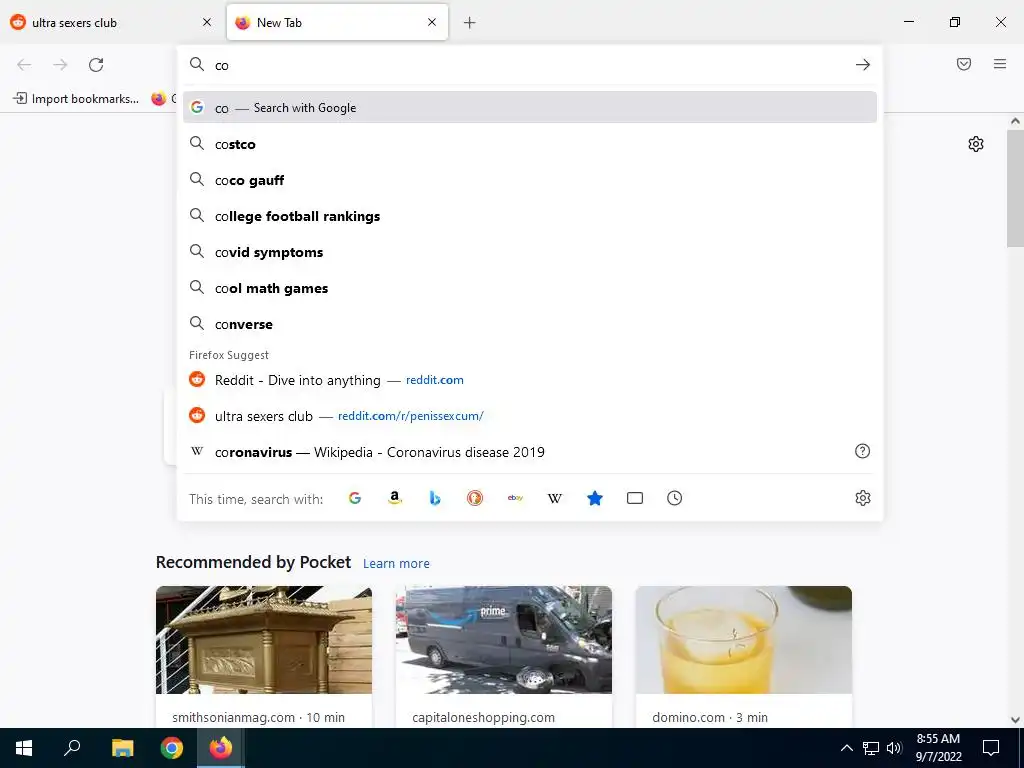Viewport: 1024px width, 768px height.
Task: Search this time with Bing icon
Action: point(435,498)
